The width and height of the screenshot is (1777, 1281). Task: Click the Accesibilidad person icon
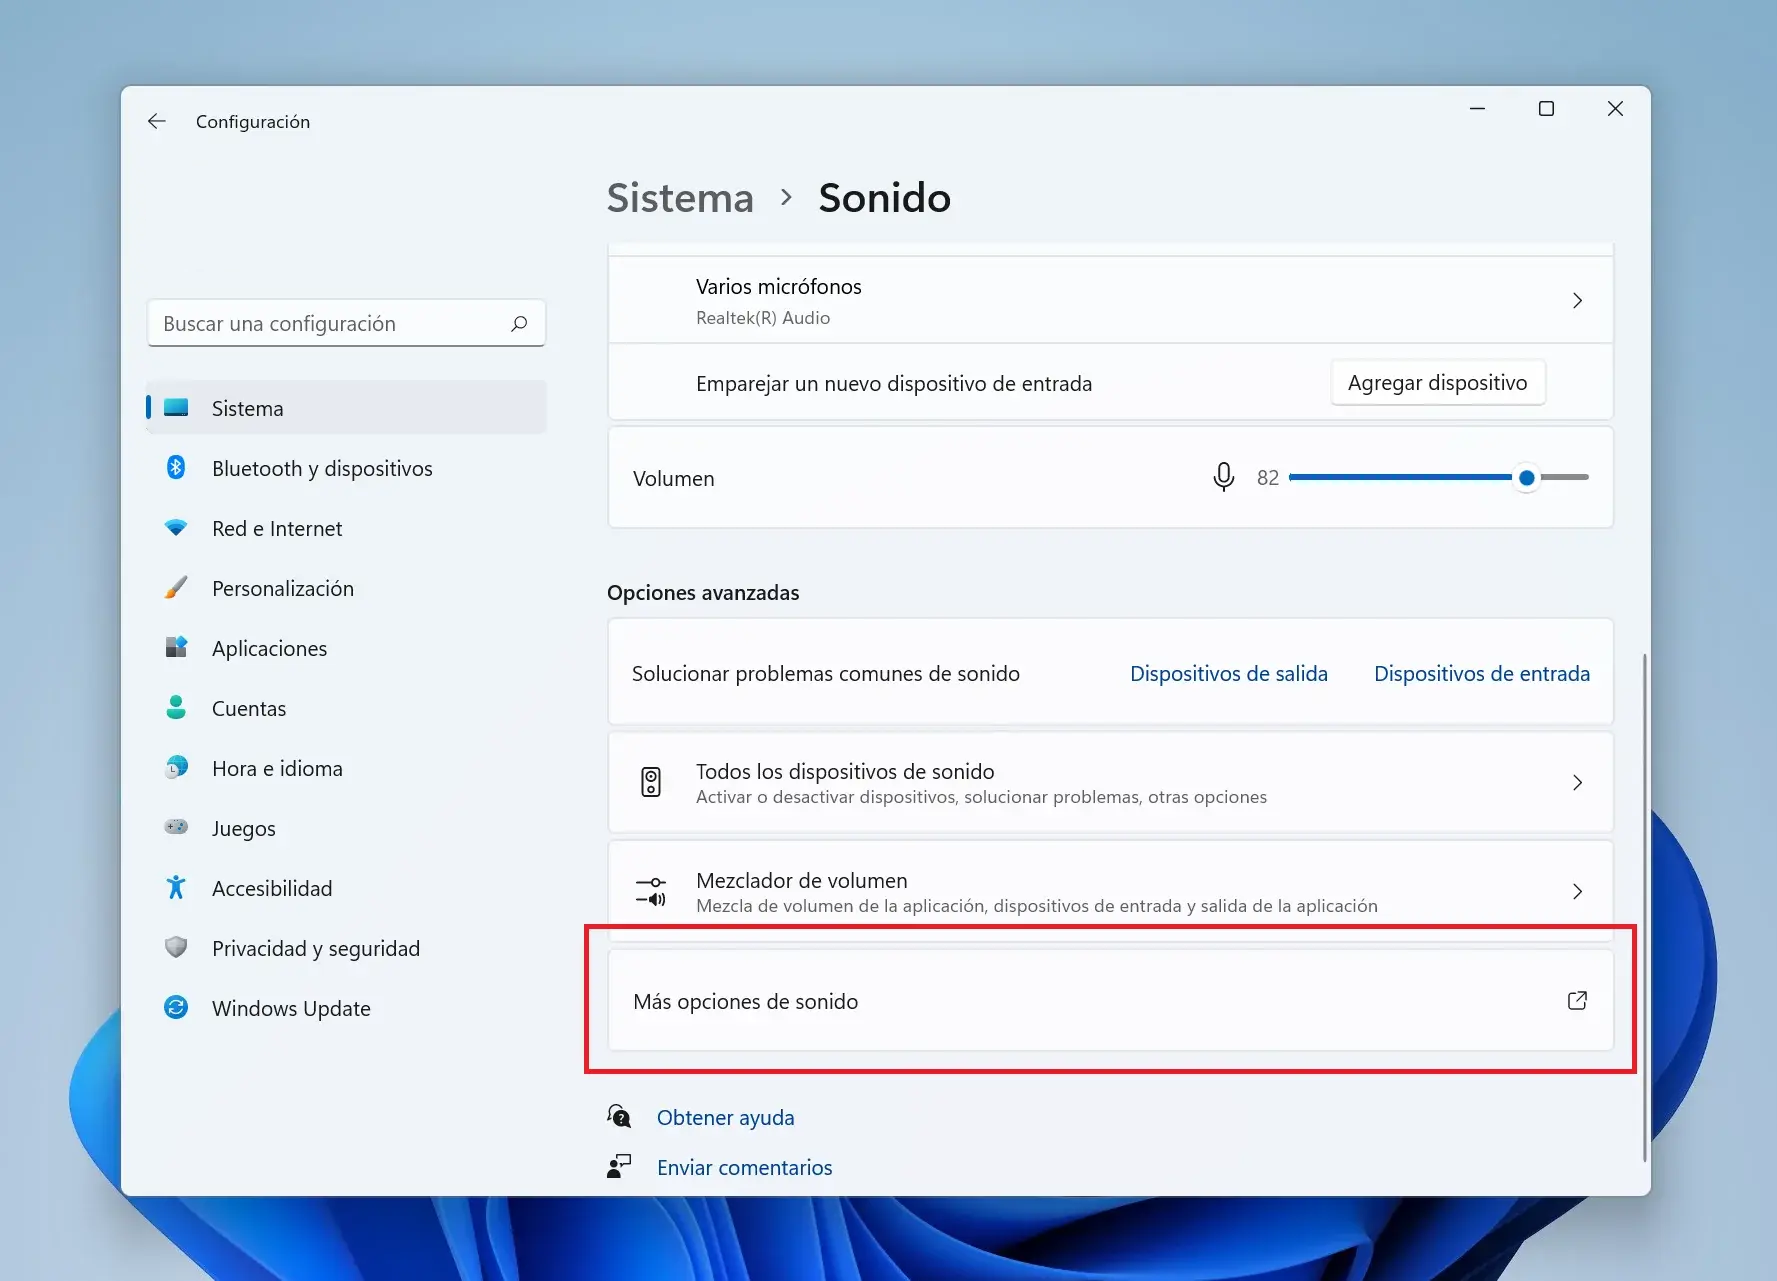[177, 888]
